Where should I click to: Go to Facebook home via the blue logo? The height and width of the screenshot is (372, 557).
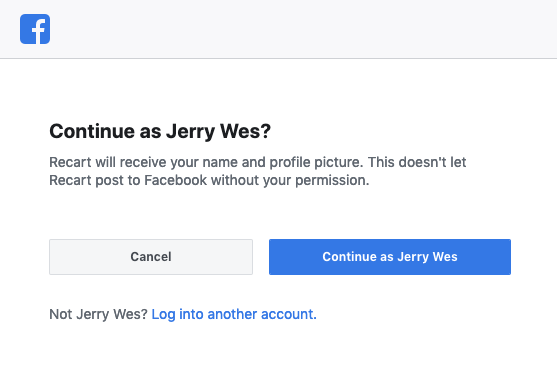pyautogui.click(x=35, y=29)
